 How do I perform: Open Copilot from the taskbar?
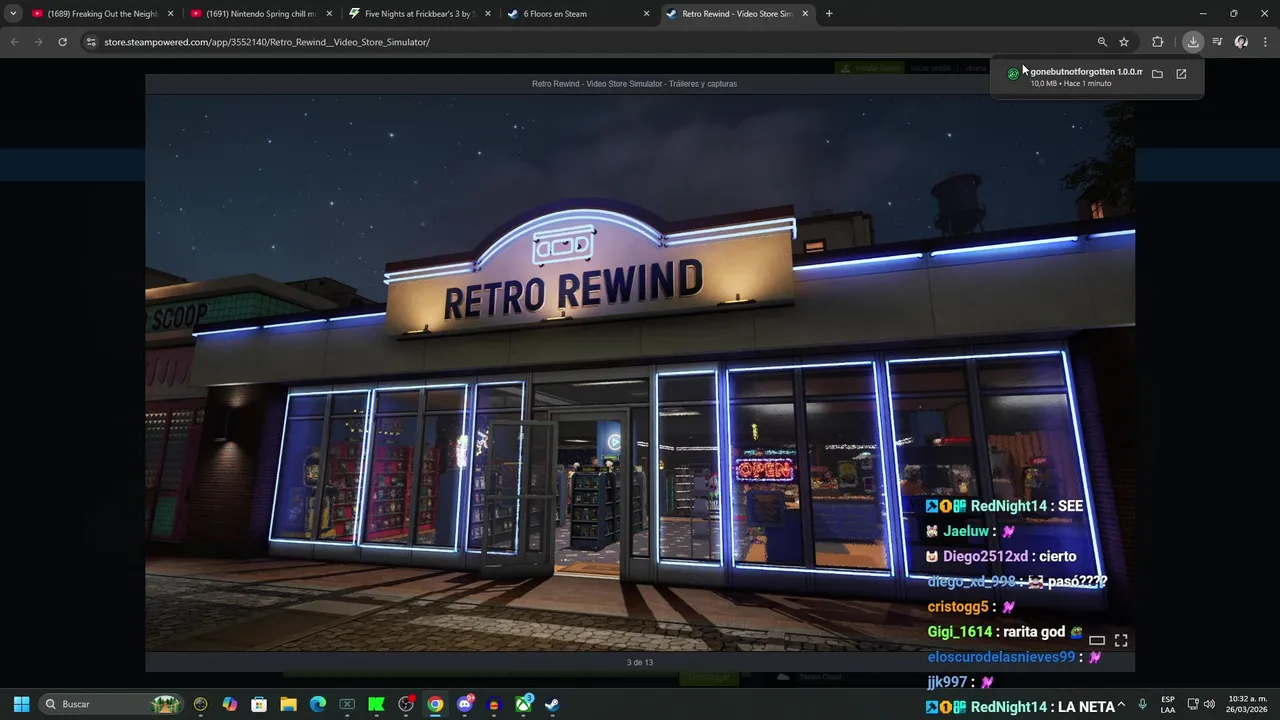(x=230, y=704)
